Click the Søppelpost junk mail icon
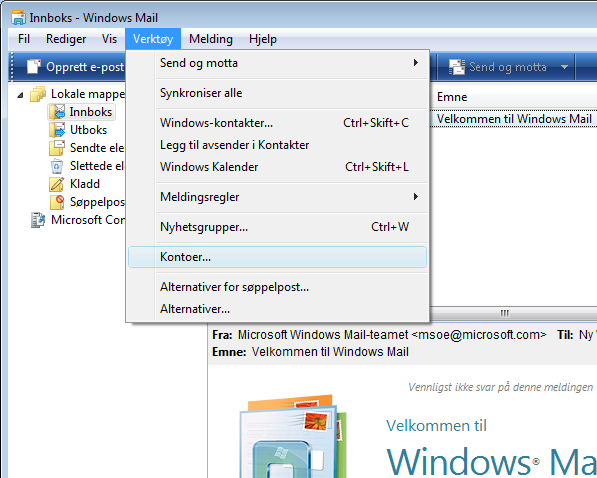 click(x=57, y=202)
